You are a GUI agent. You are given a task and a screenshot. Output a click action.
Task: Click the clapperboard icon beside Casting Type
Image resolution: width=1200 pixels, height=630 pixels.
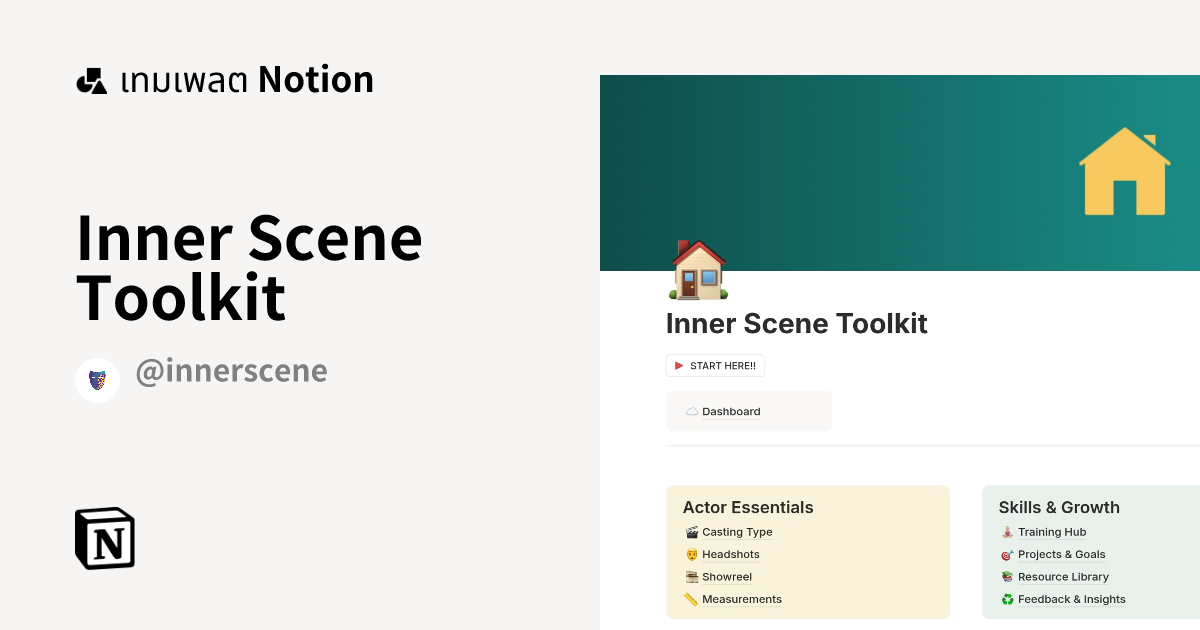pos(691,532)
